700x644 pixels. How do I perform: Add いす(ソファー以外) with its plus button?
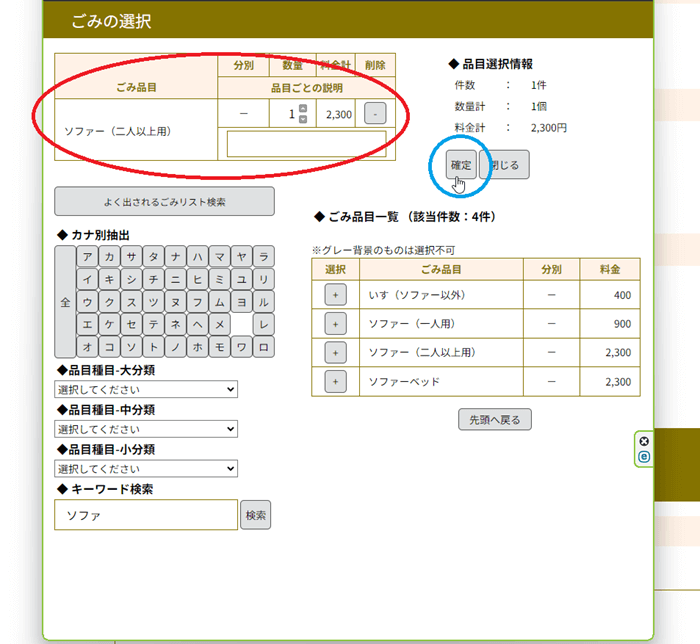335,295
